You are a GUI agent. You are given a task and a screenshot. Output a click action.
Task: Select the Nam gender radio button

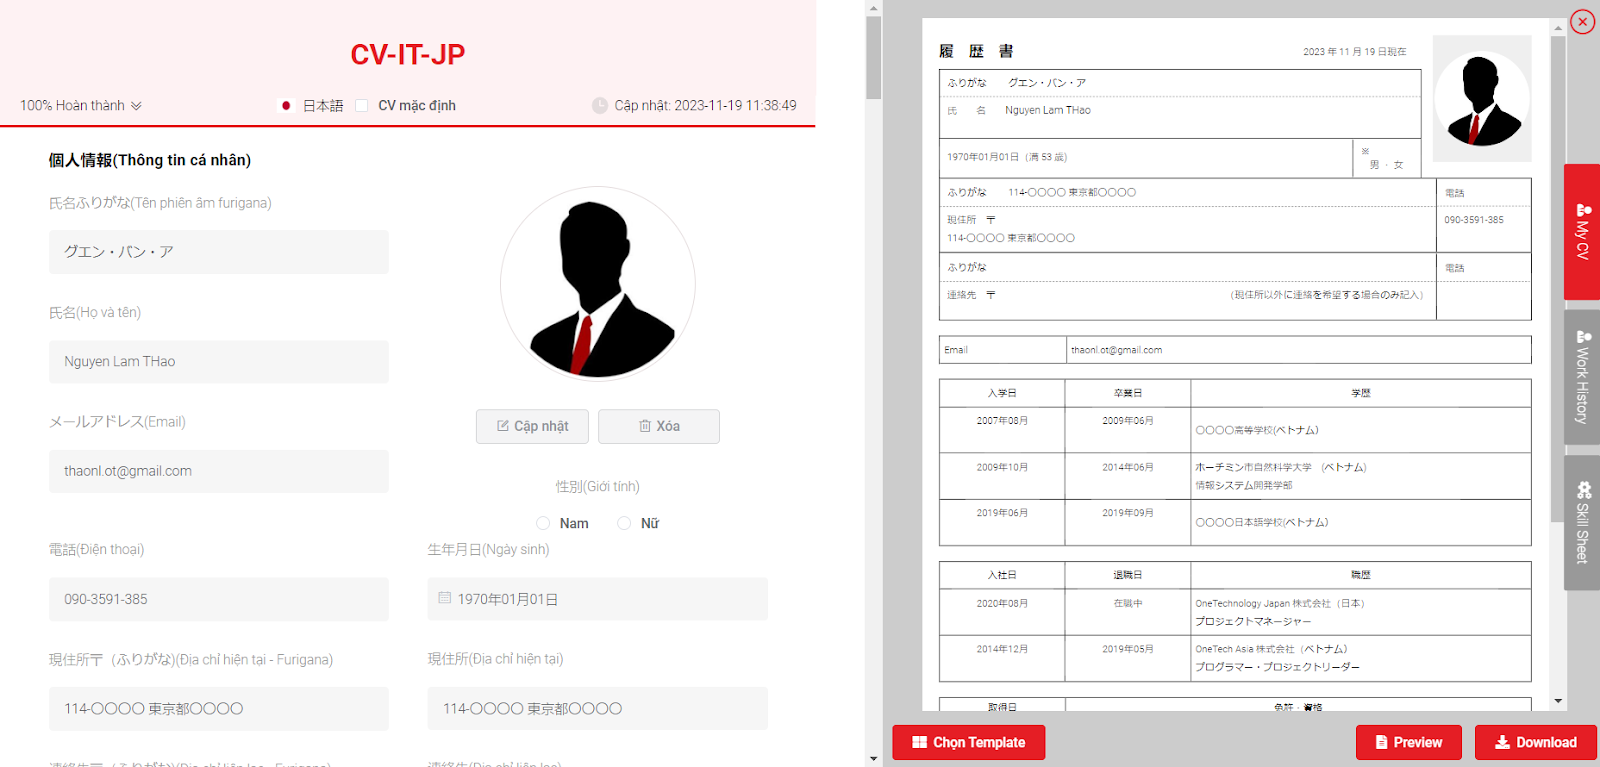[x=543, y=523]
